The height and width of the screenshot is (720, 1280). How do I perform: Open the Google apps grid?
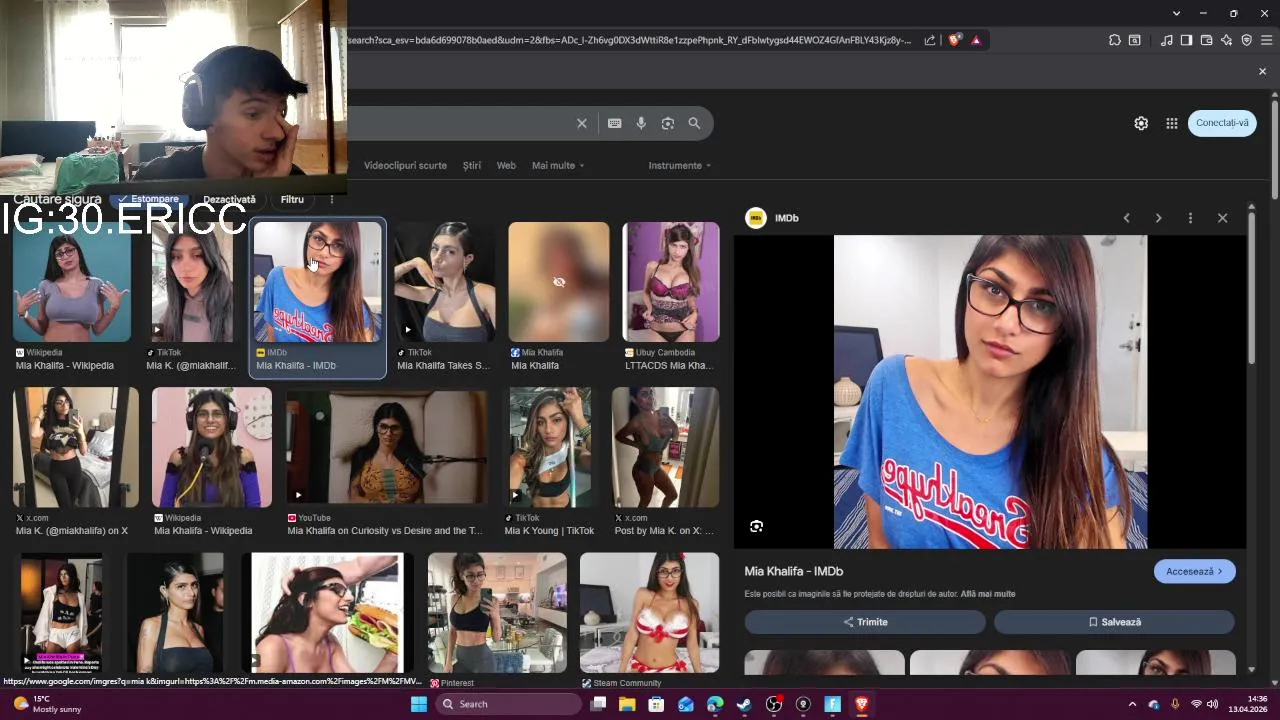click(1171, 123)
